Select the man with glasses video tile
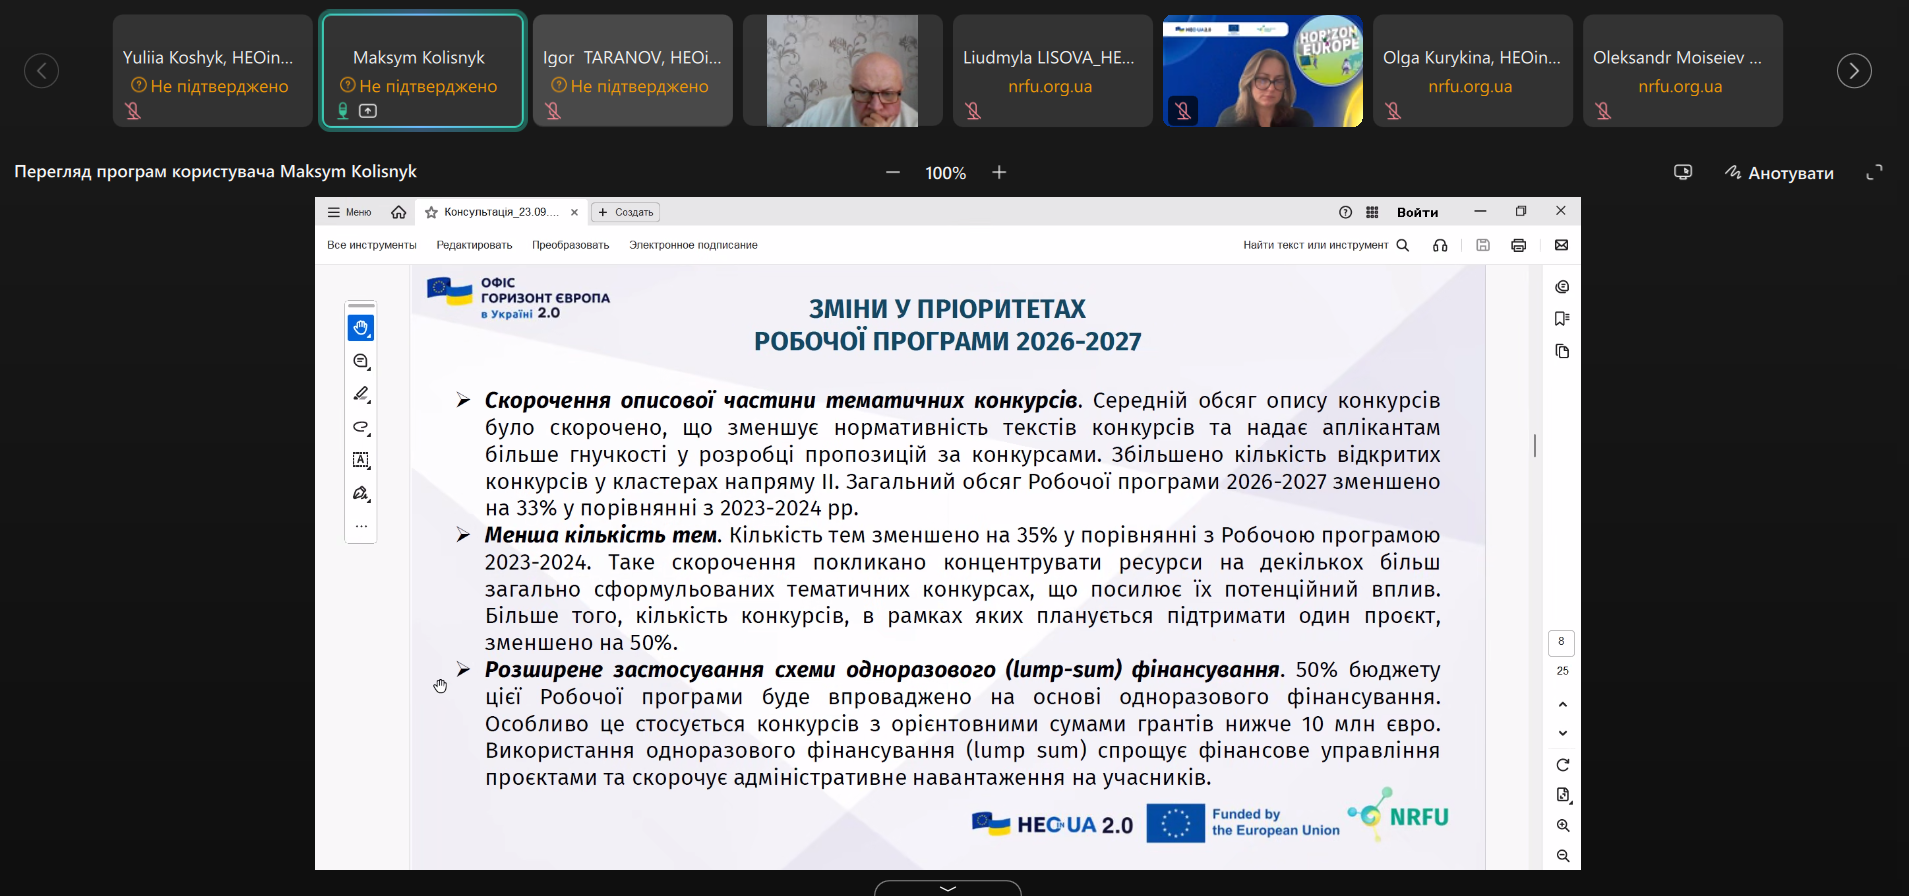The width and height of the screenshot is (1909, 896). click(842, 71)
